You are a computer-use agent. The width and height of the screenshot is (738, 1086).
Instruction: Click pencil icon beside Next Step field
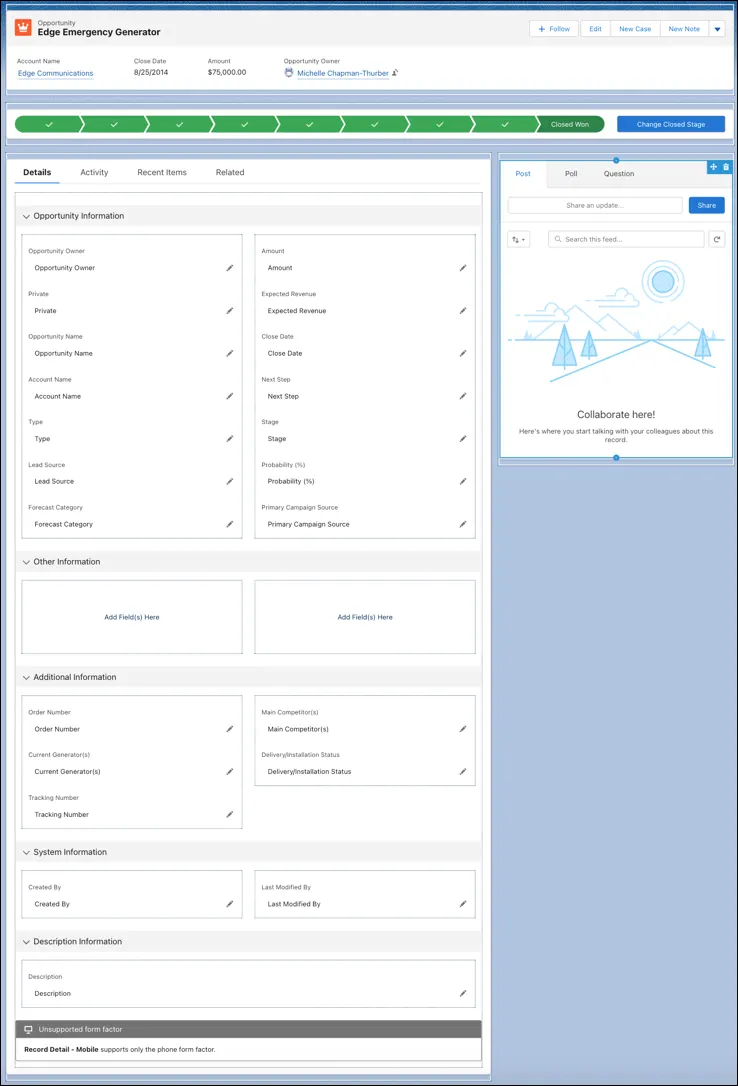tap(463, 396)
